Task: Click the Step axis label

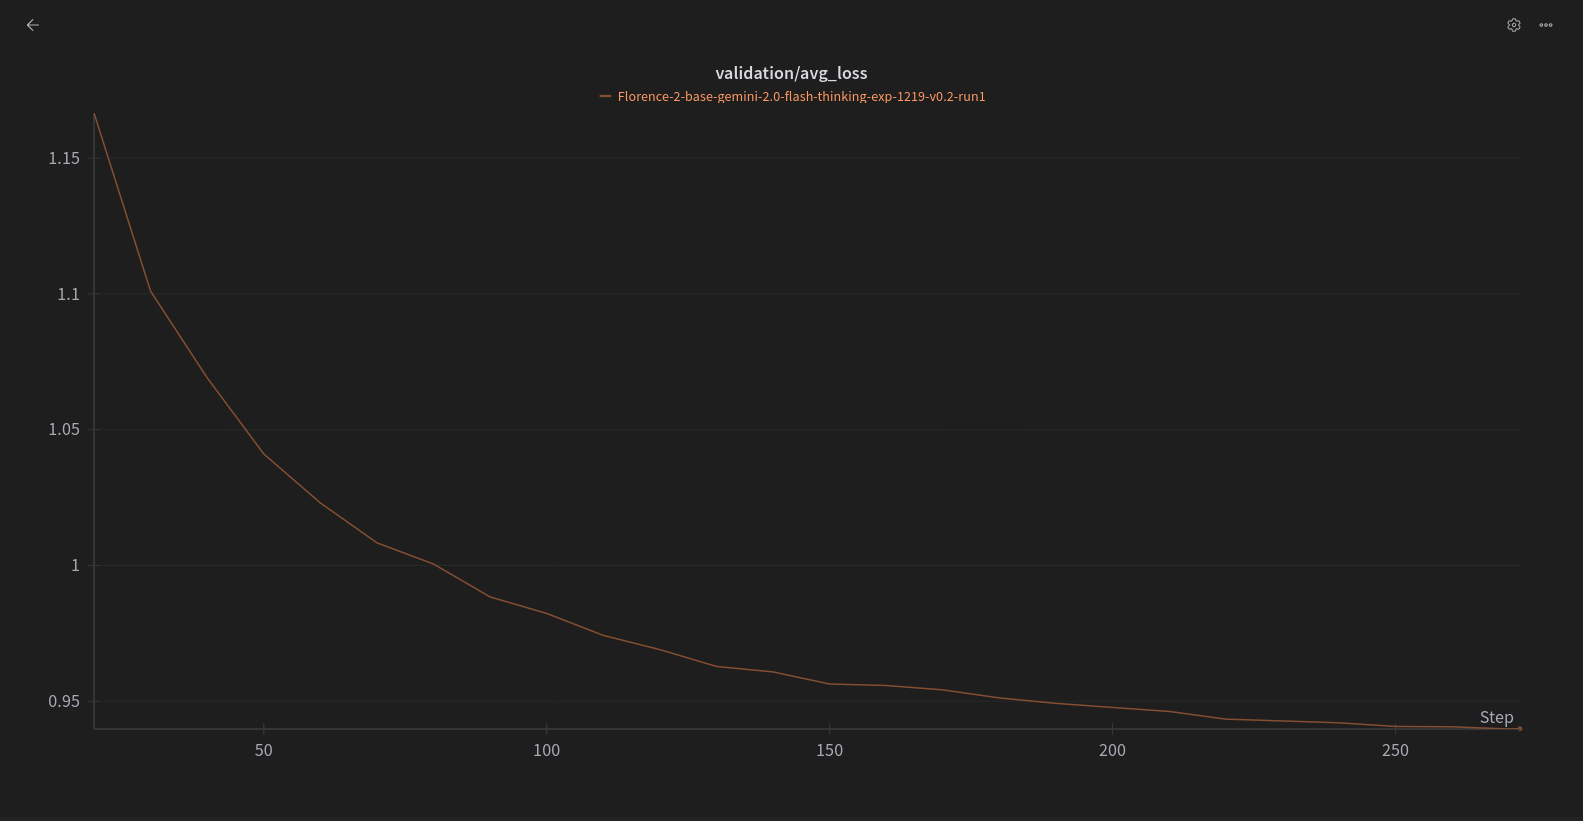Action: click(1496, 717)
